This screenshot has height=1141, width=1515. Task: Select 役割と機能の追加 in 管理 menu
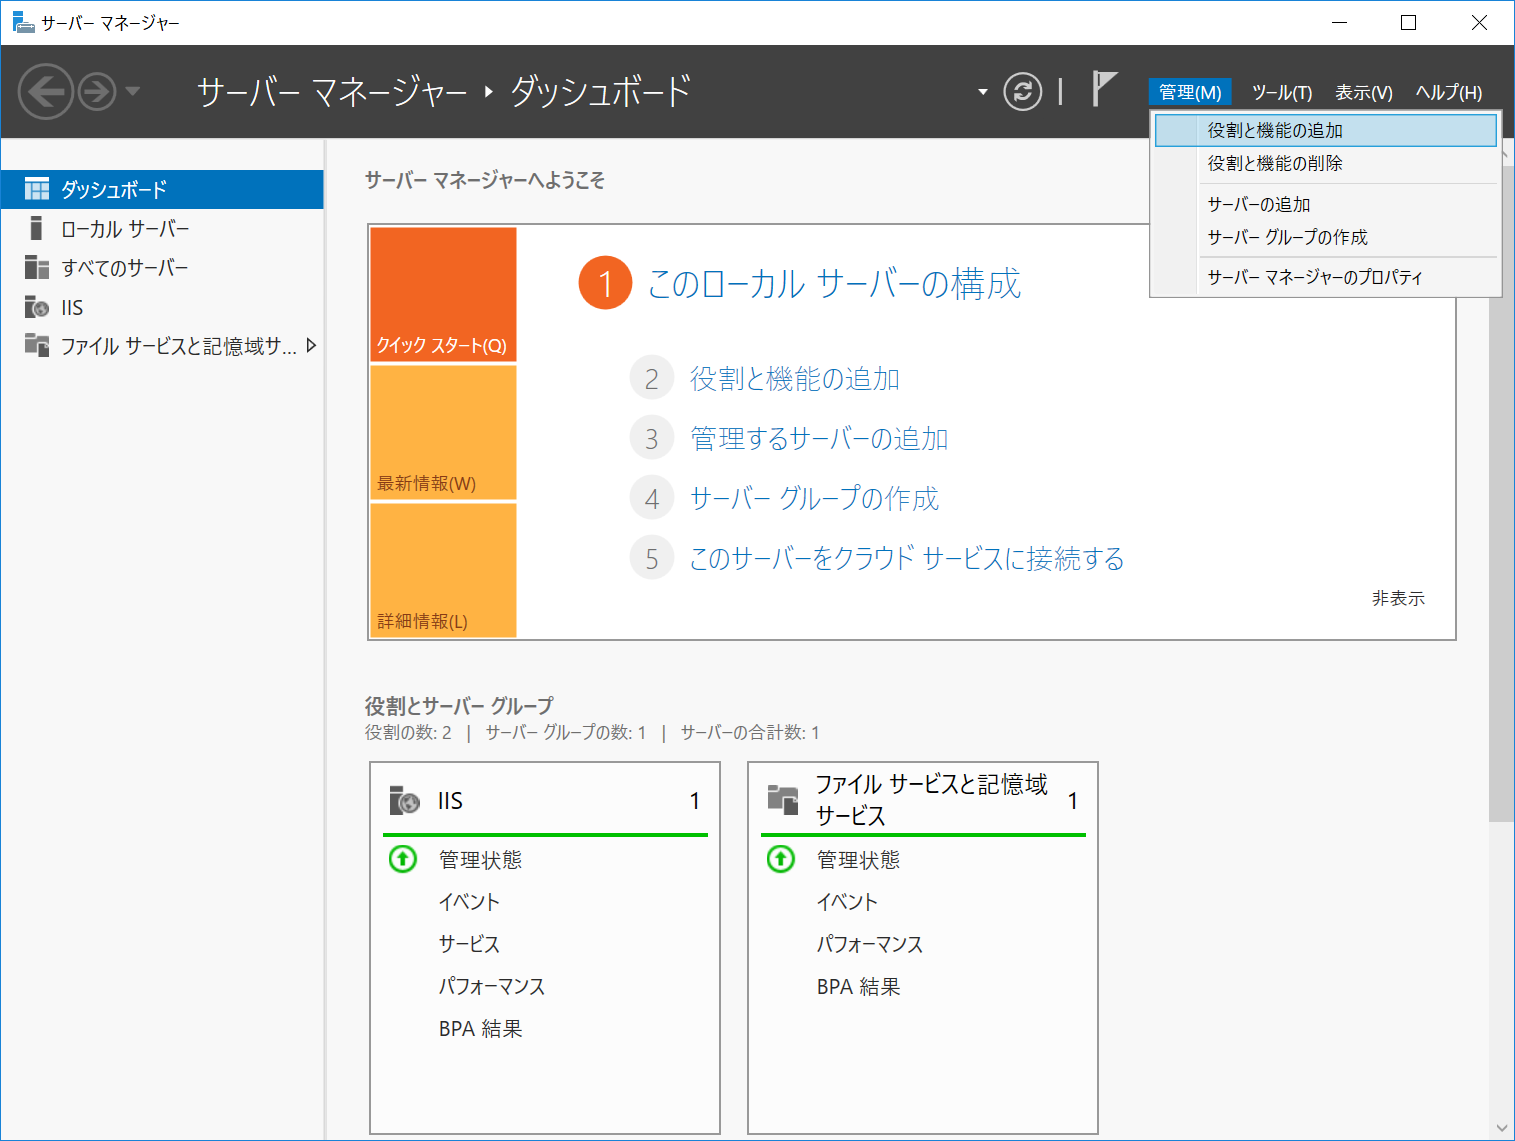pos(1326,130)
